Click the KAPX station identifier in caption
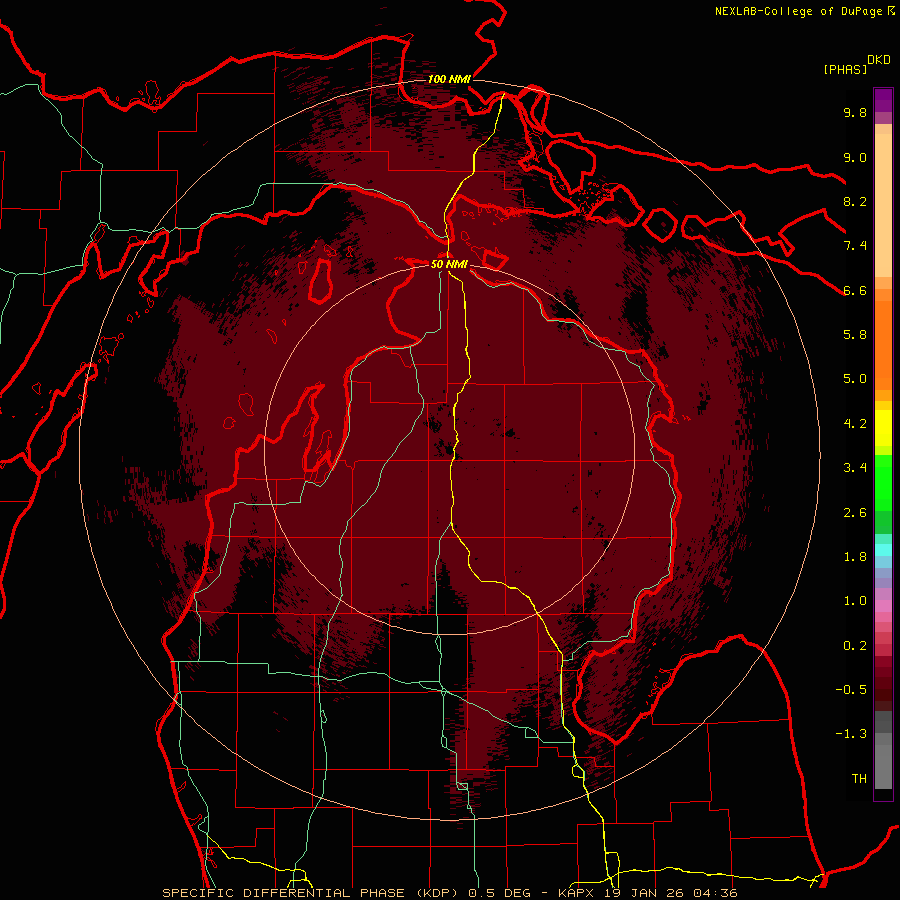This screenshot has width=900, height=900. 577,893
